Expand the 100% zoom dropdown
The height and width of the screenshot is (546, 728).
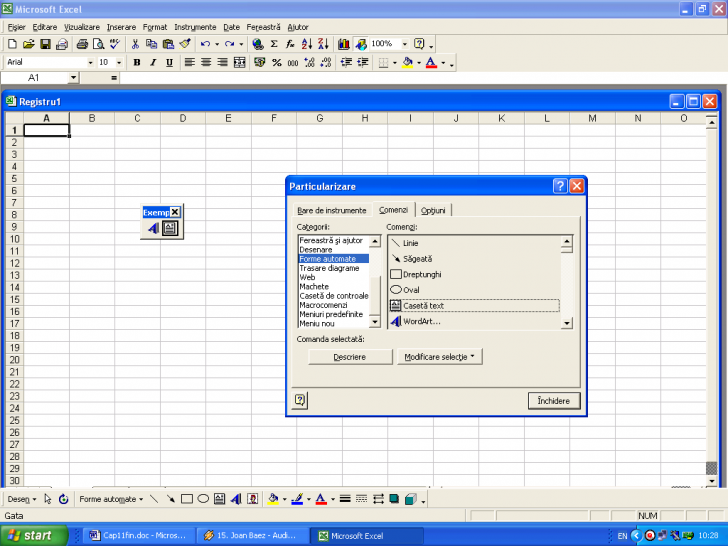[x=405, y=44]
